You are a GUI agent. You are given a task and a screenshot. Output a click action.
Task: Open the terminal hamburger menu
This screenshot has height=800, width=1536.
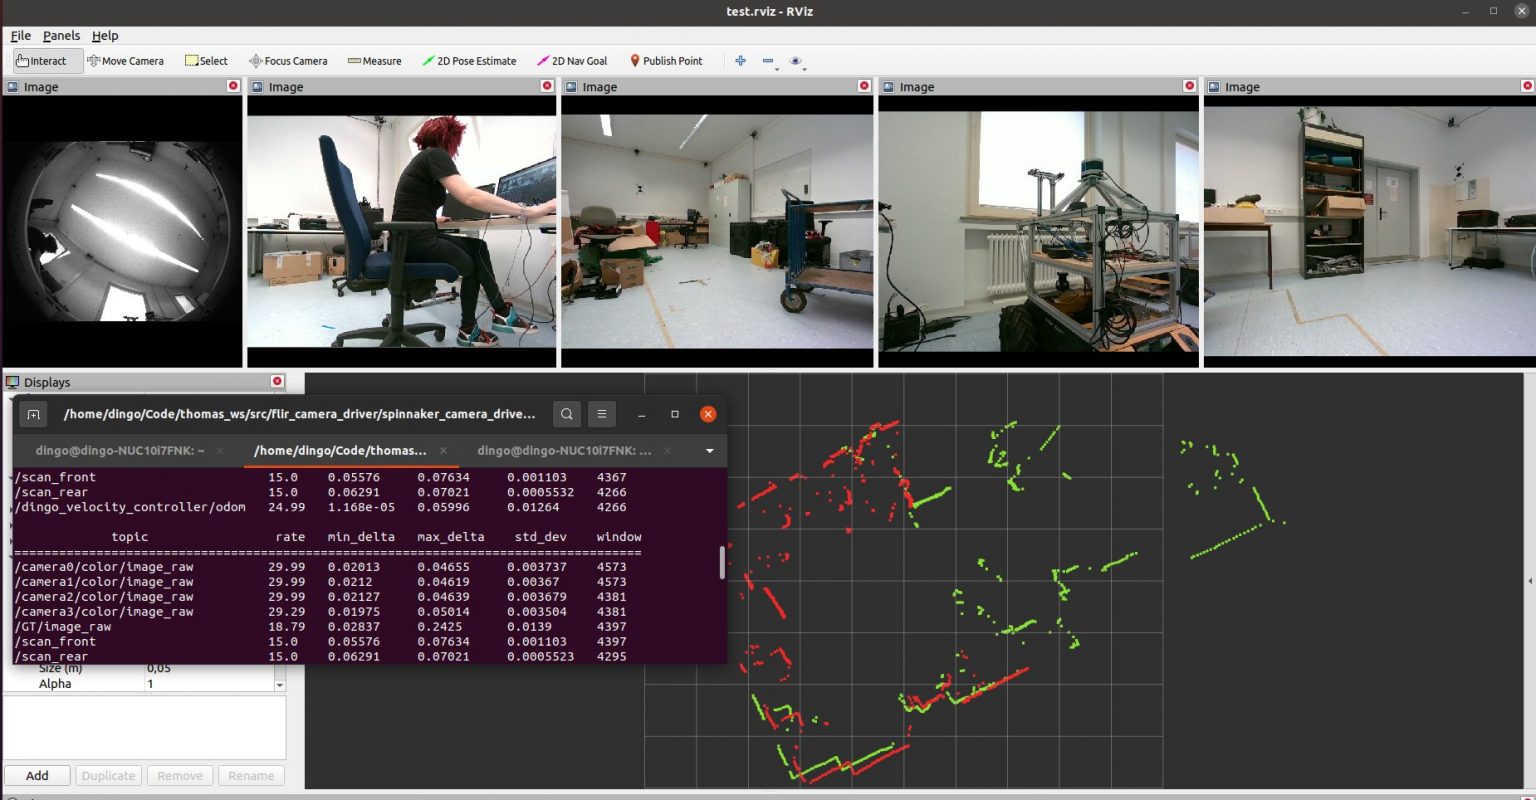tap(601, 413)
